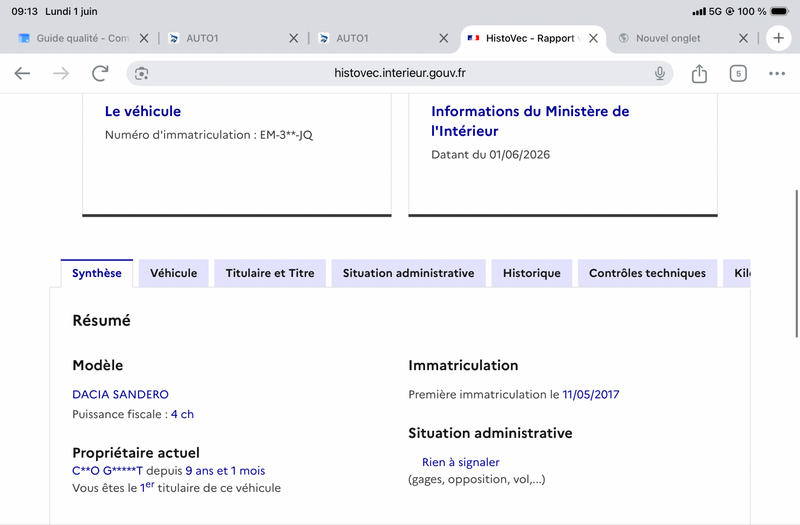This screenshot has width=800, height=525.
Task: Close the Guide qualité tab
Action: tap(144, 38)
